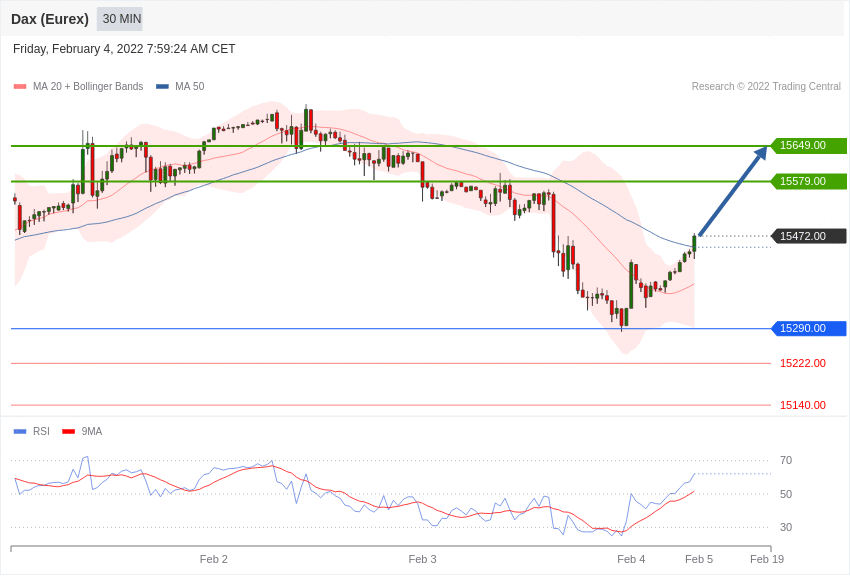This screenshot has height=576, width=850.
Task: Click the RSI 50 level label
Action: pos(786,494)
